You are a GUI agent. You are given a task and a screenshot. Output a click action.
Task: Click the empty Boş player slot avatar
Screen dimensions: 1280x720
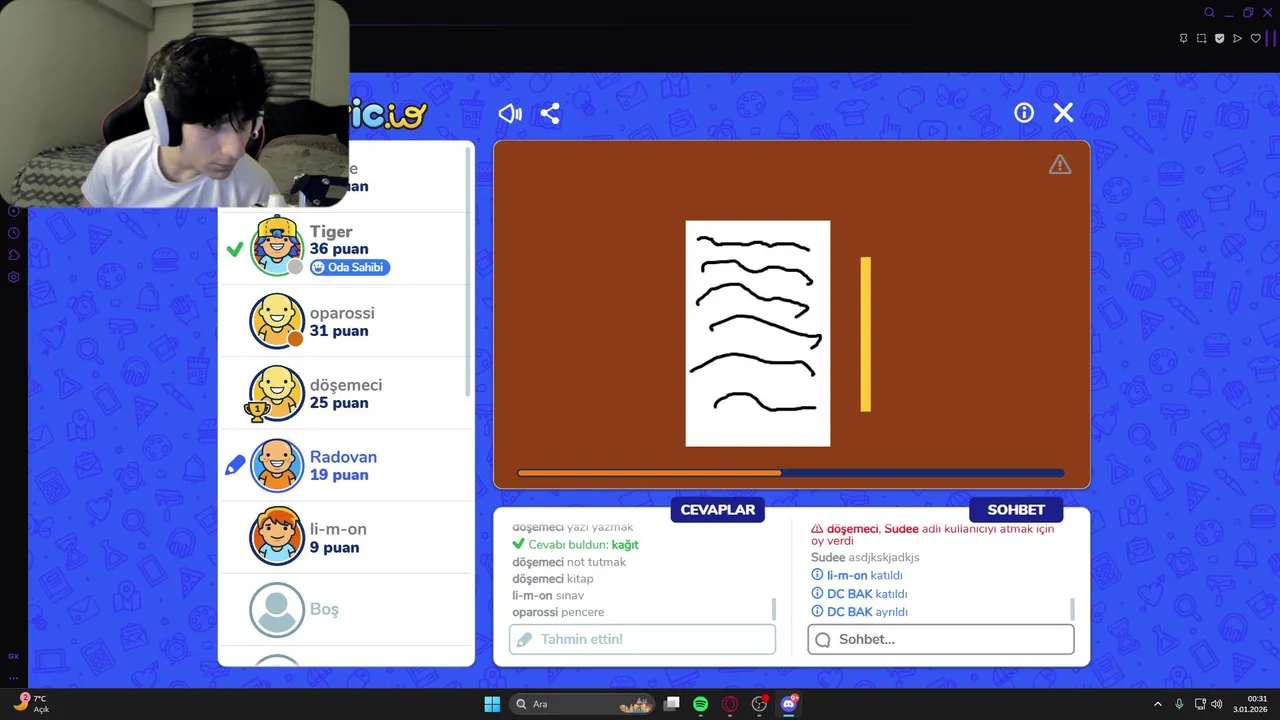click(x=277, y=609)
